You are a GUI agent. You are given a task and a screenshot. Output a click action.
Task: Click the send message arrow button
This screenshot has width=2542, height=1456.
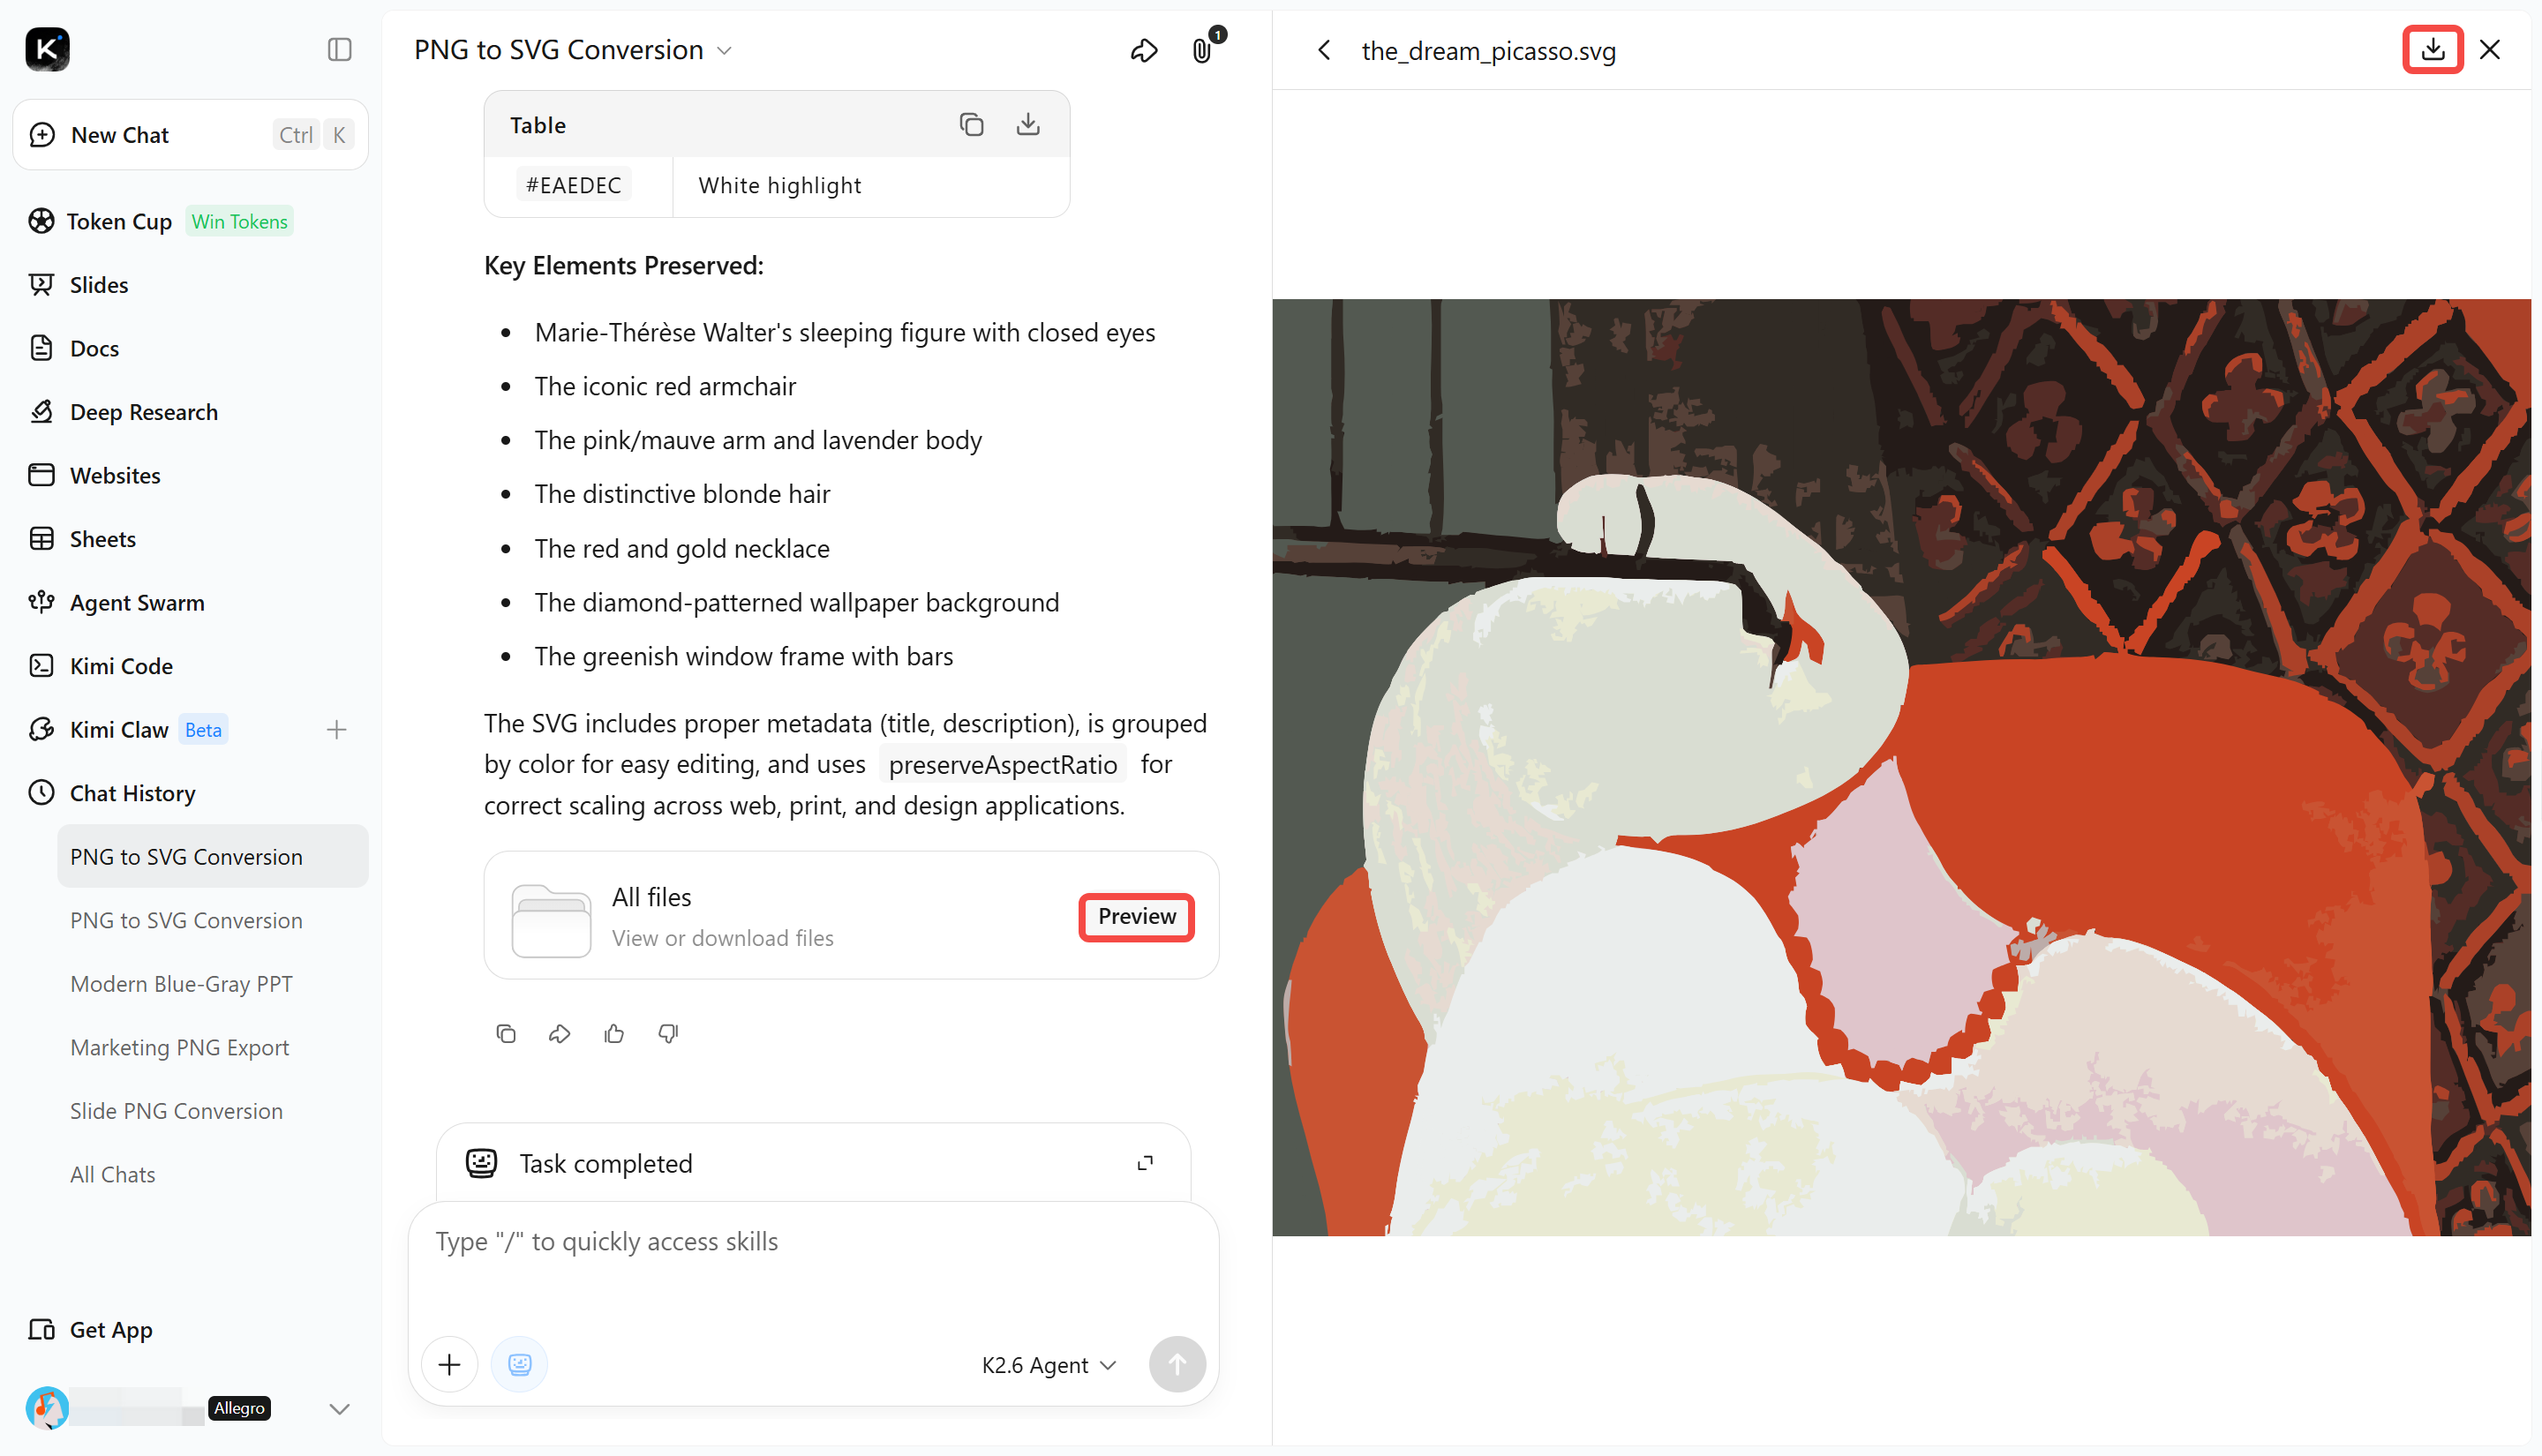pos(1177,1364)
